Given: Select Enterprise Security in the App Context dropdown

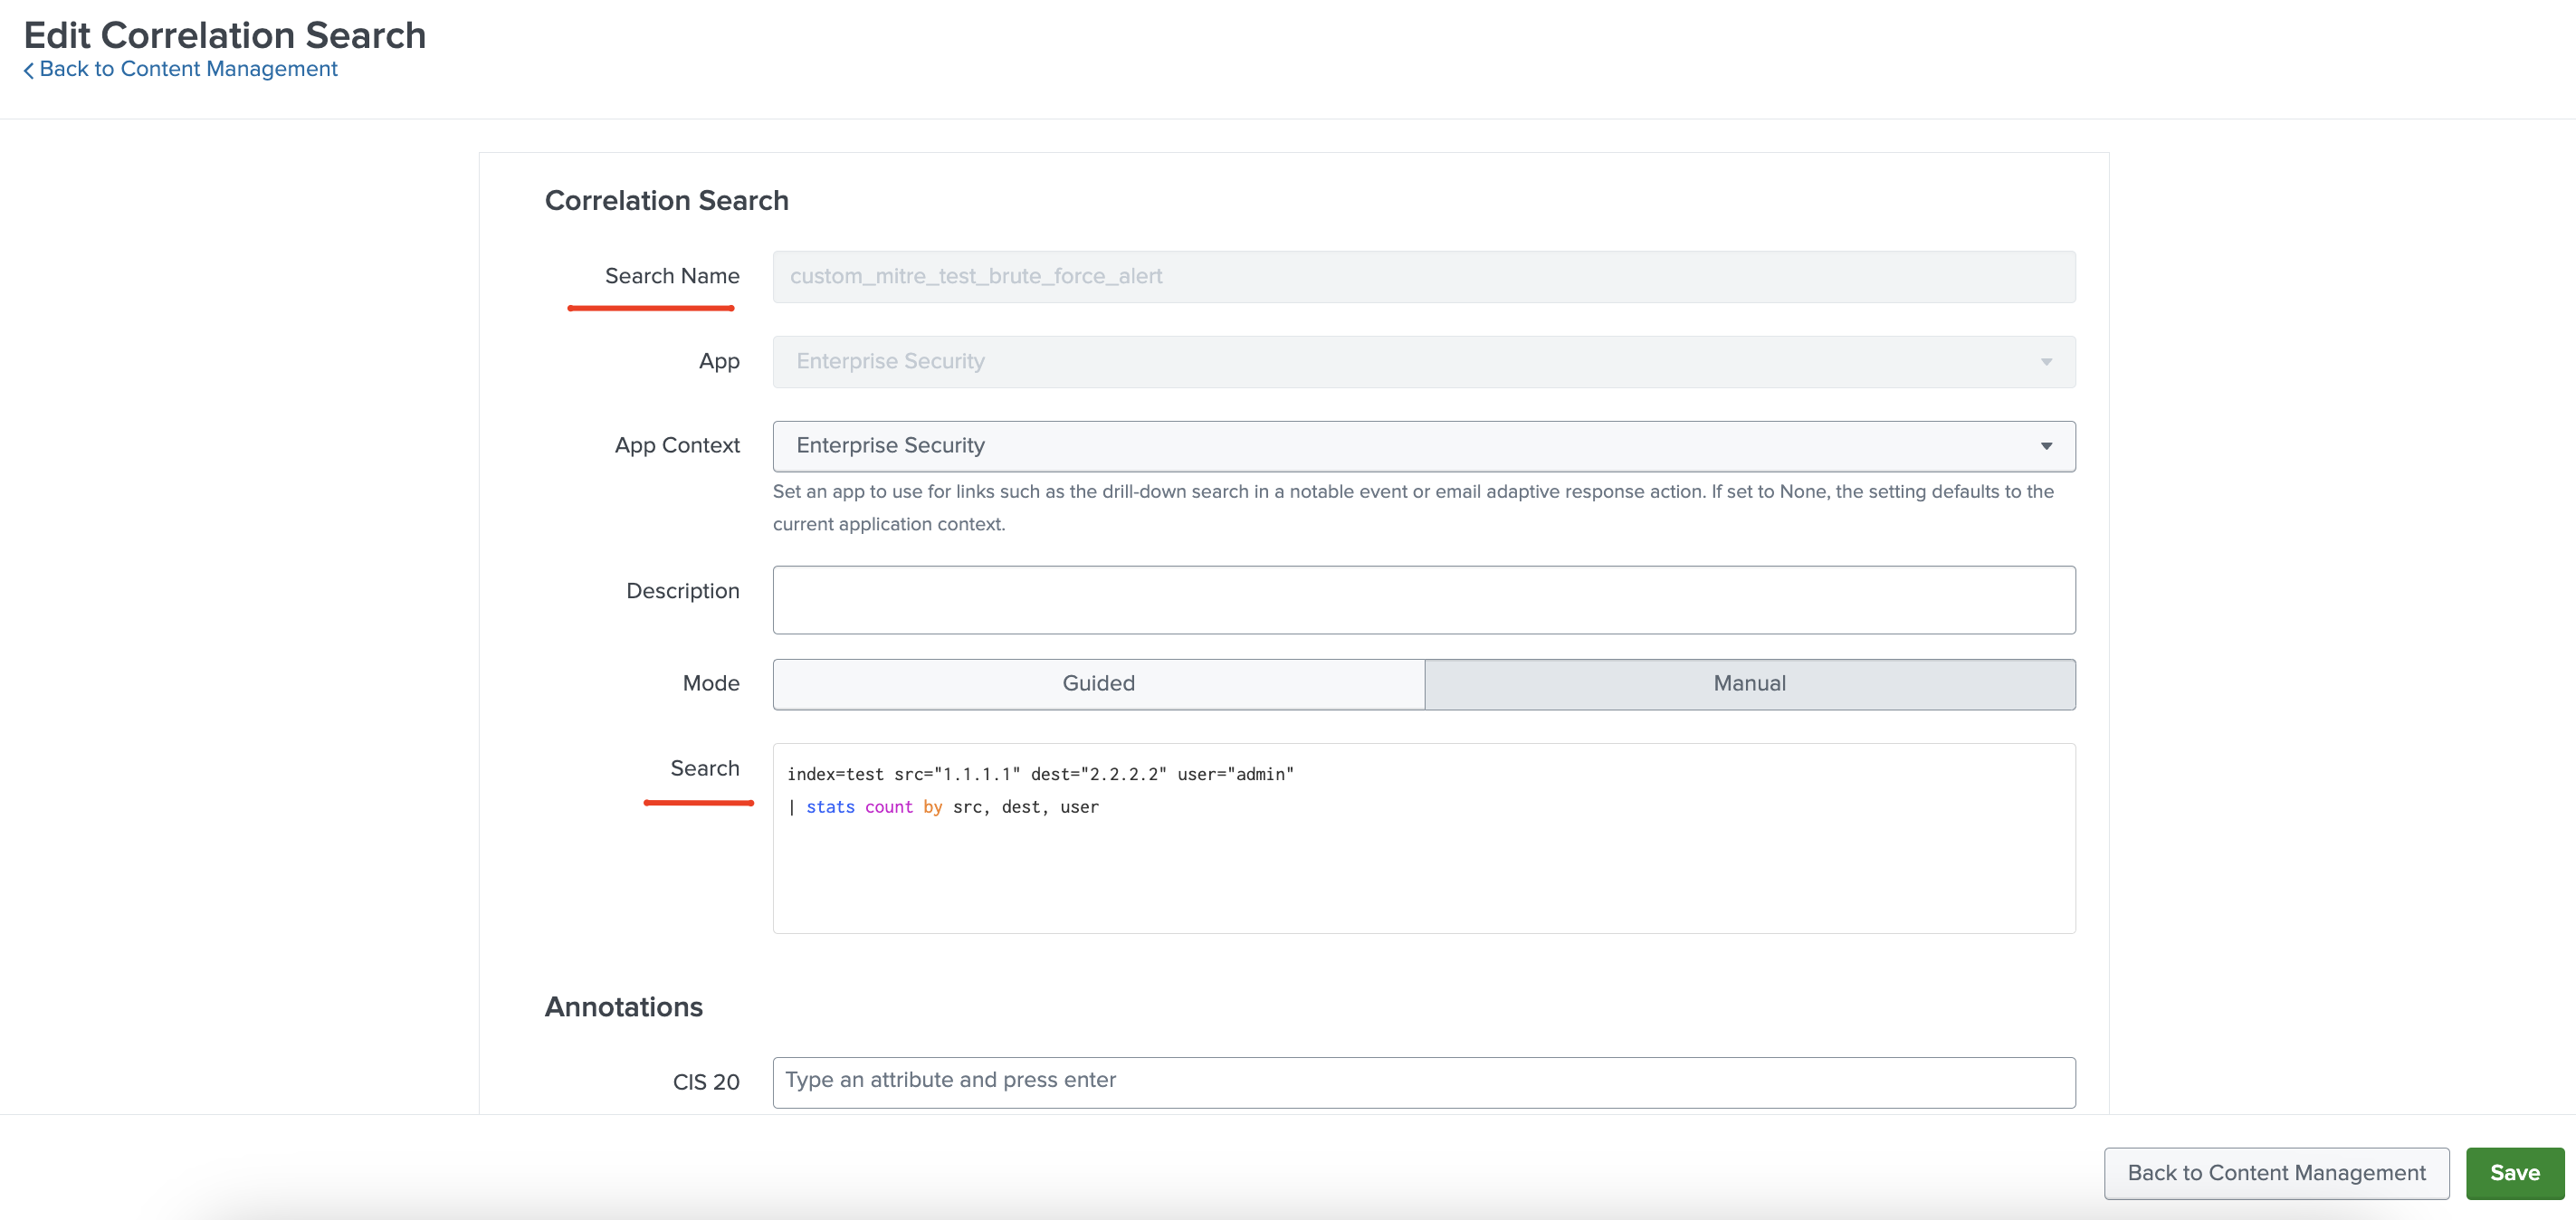Looking at the screenshot, I should point(890,446).
